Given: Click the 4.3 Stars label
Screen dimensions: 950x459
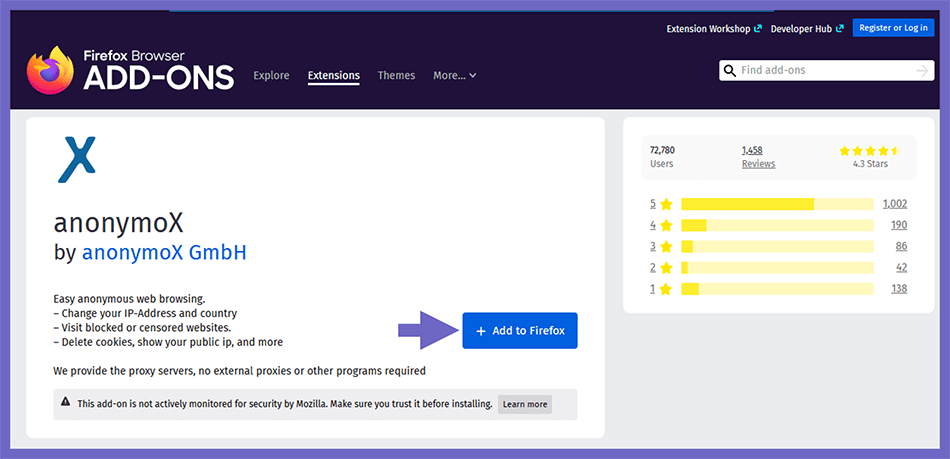Looking at the screenshot, I should point(870,164).
